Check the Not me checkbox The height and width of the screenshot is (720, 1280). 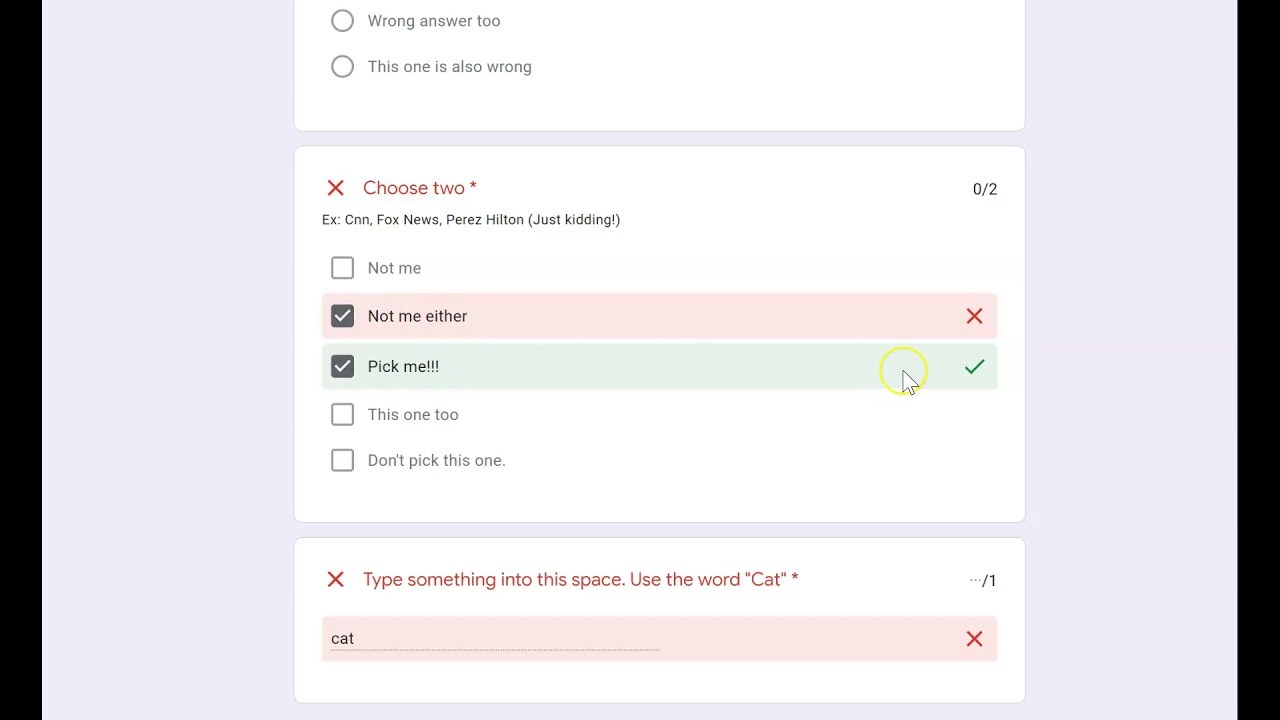342,268
